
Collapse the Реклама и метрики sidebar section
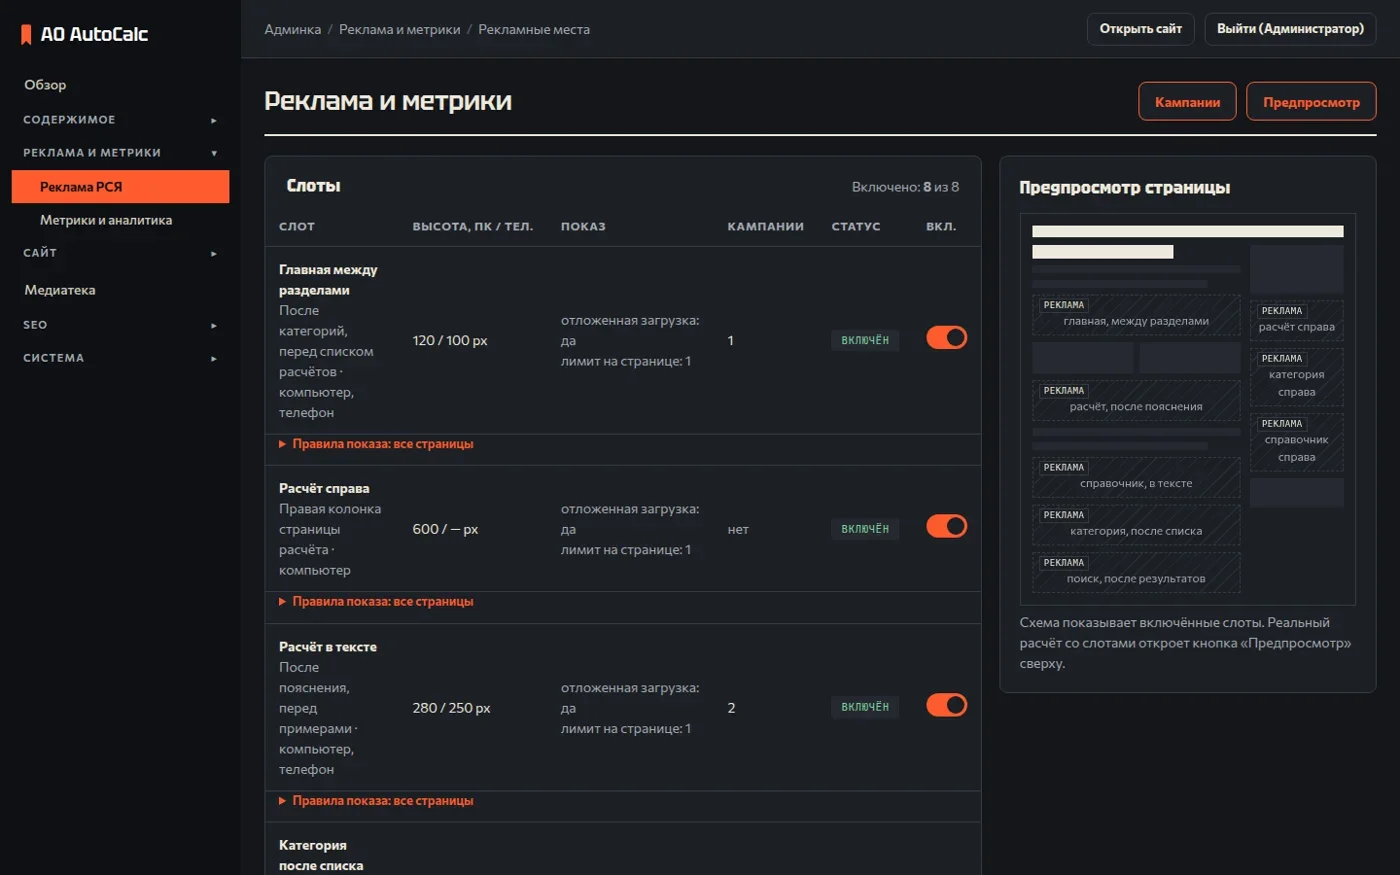[120, 153]
